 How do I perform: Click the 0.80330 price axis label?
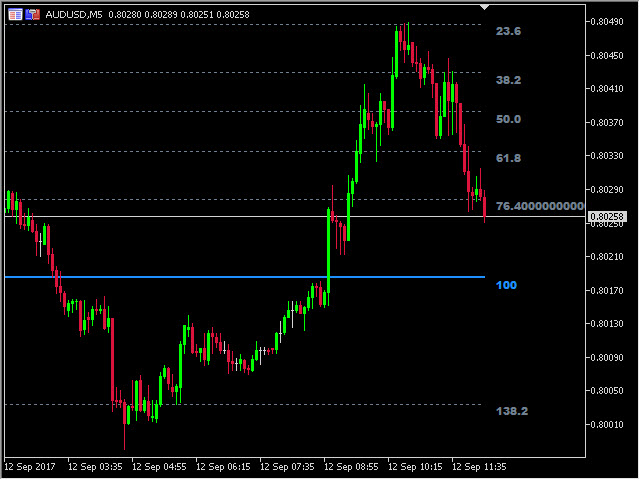[607, 156]
